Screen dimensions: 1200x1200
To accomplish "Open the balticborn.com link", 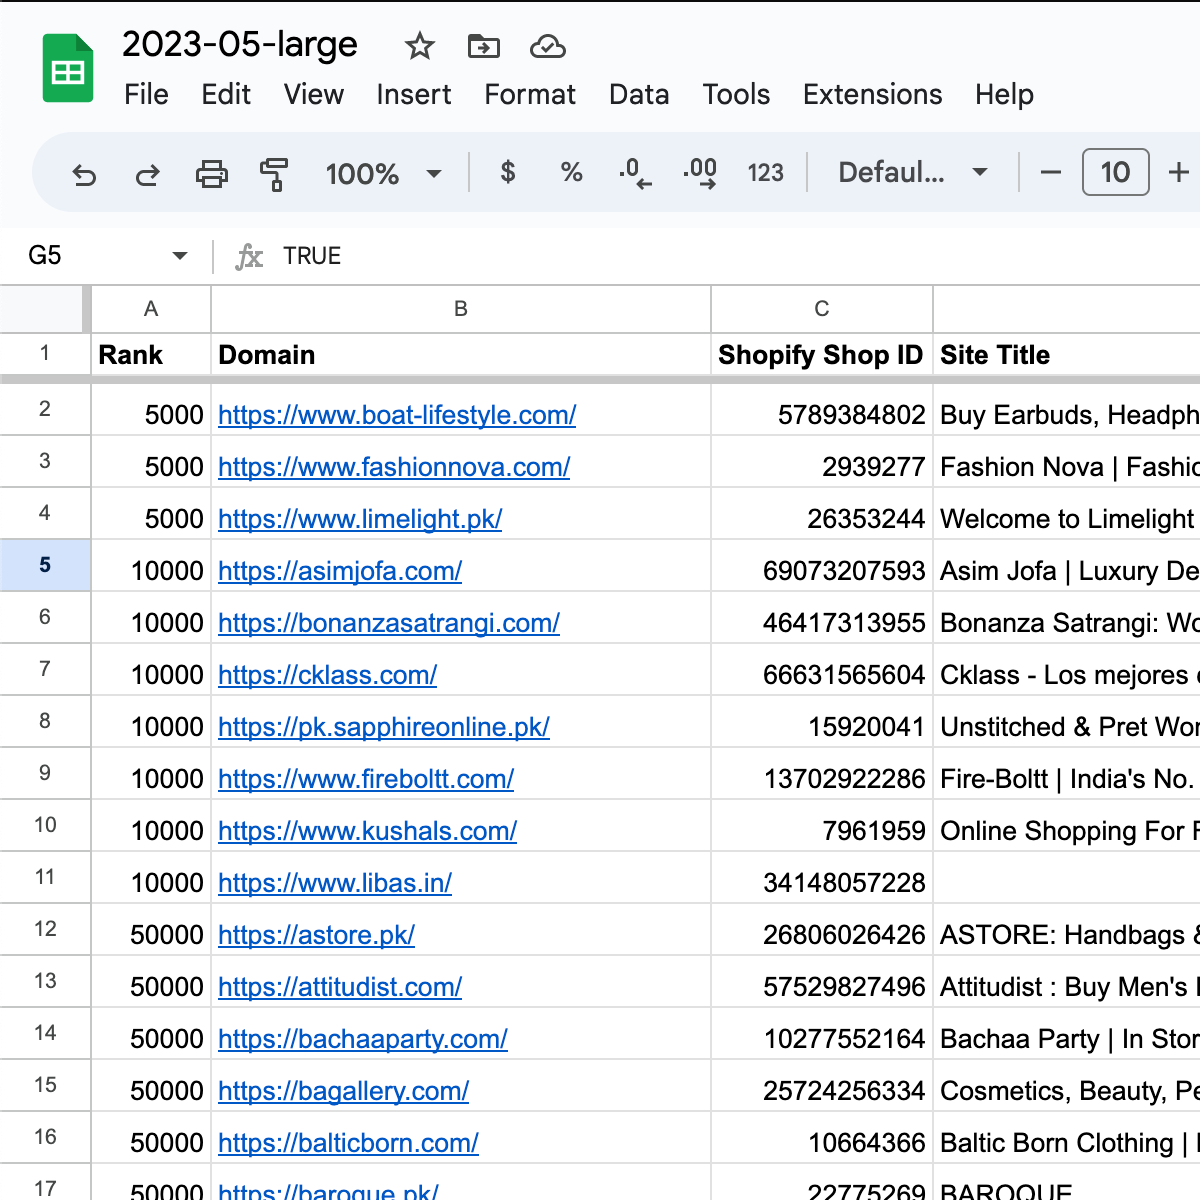I will coord(348,1143).
